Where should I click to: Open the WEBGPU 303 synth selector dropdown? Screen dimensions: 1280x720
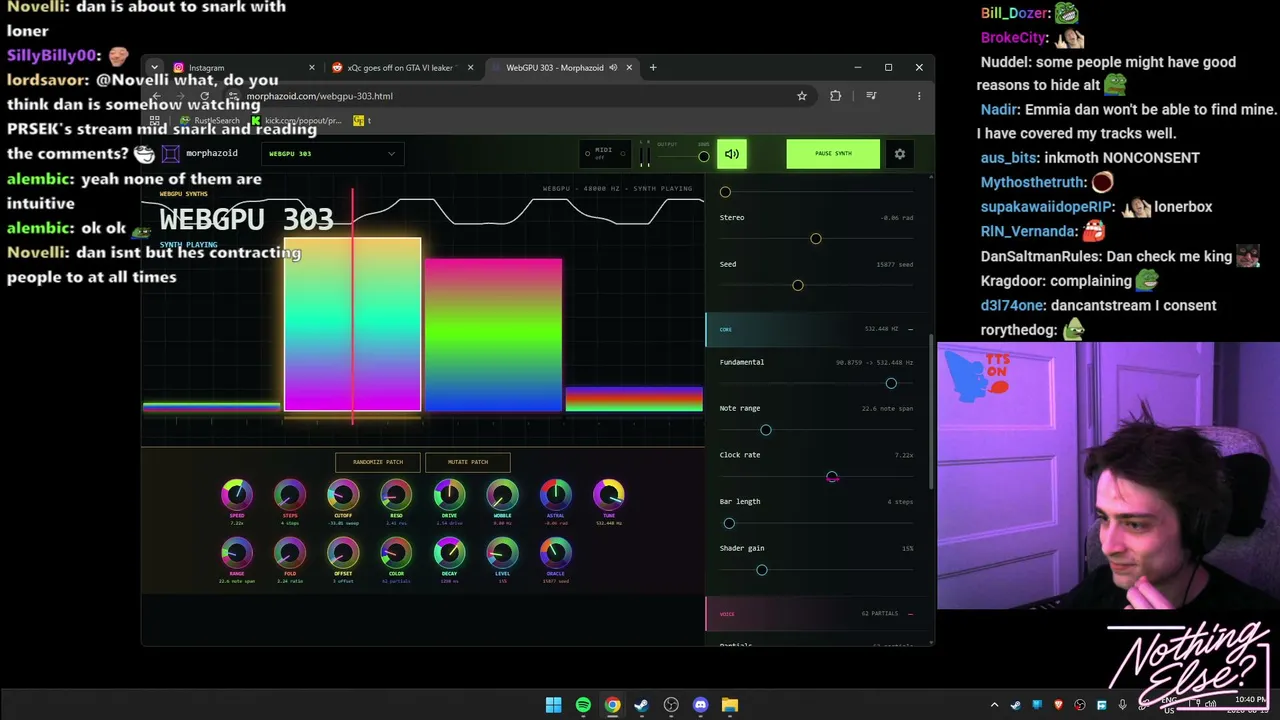(331, 154)
